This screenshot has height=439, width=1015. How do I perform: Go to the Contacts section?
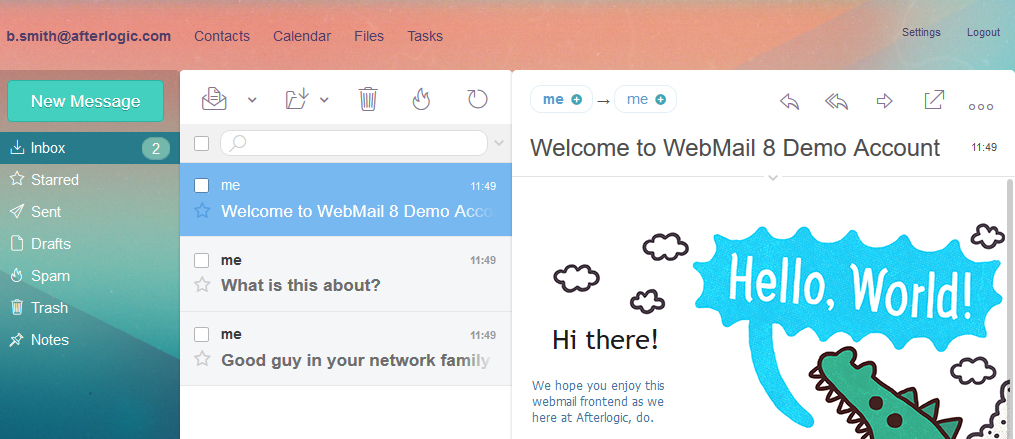click(222, 36)
